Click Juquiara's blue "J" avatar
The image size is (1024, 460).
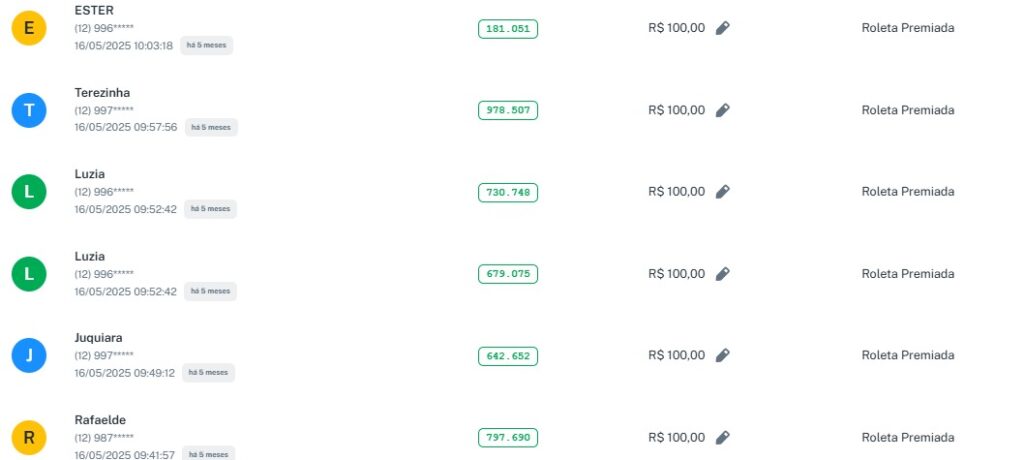29,355
